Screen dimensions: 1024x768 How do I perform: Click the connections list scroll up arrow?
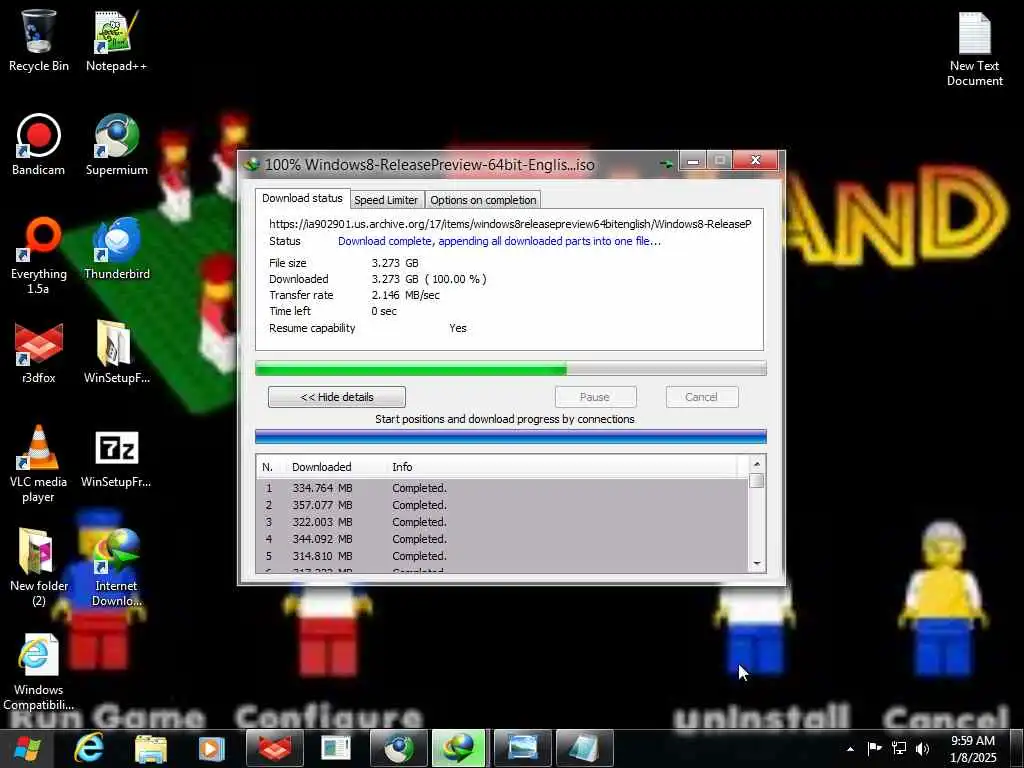coord(757,464)
